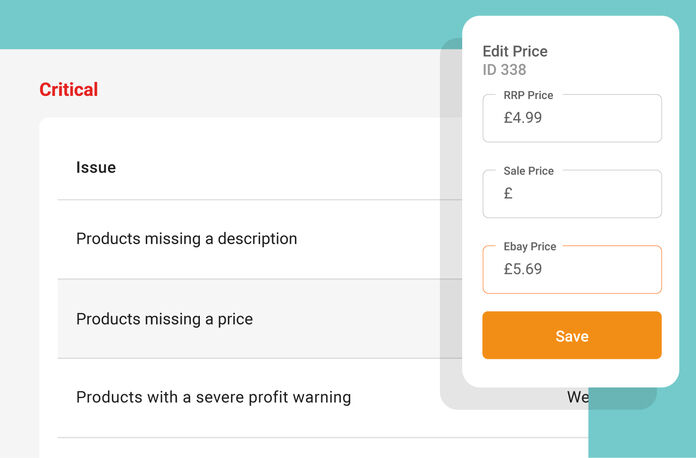Click the "RRP Price" field label
Image resolution: width=696 pixels, height=458 pixels.
[x=528, y=95]
